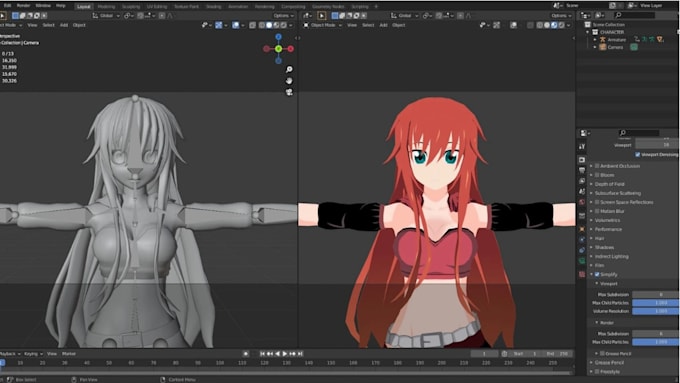Open the Help menu in top bar
The image size is (680, 383).
tap(61, 6)
